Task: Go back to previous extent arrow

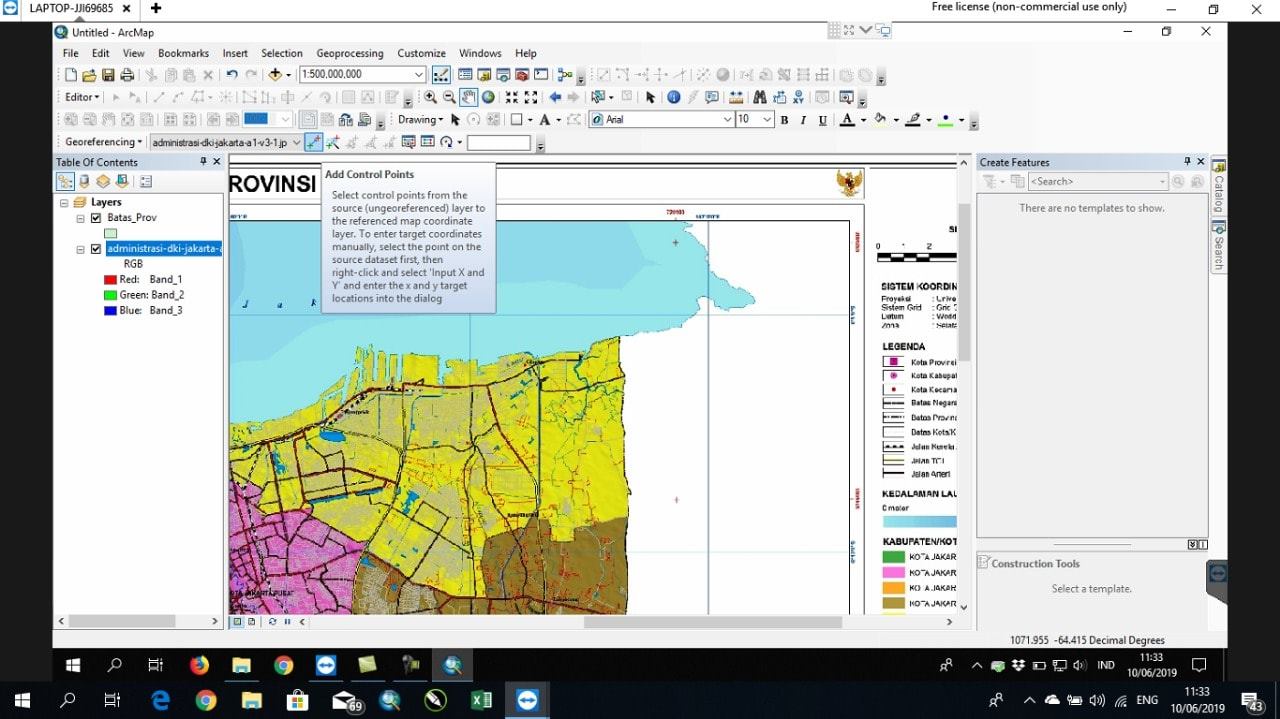Action: pos(555,97)
